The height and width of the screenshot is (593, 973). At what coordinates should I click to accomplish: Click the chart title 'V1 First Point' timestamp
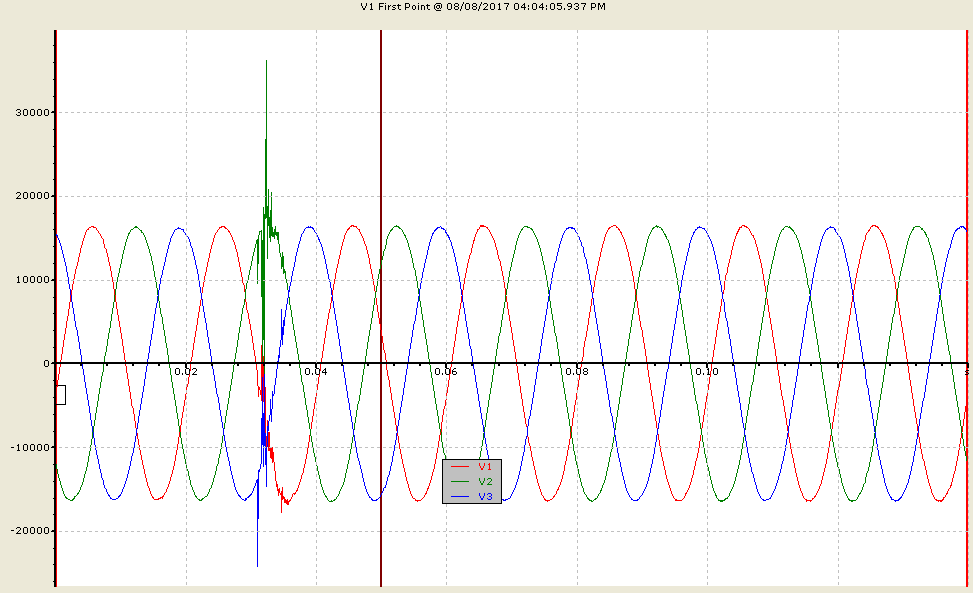[x=483, y=6]
